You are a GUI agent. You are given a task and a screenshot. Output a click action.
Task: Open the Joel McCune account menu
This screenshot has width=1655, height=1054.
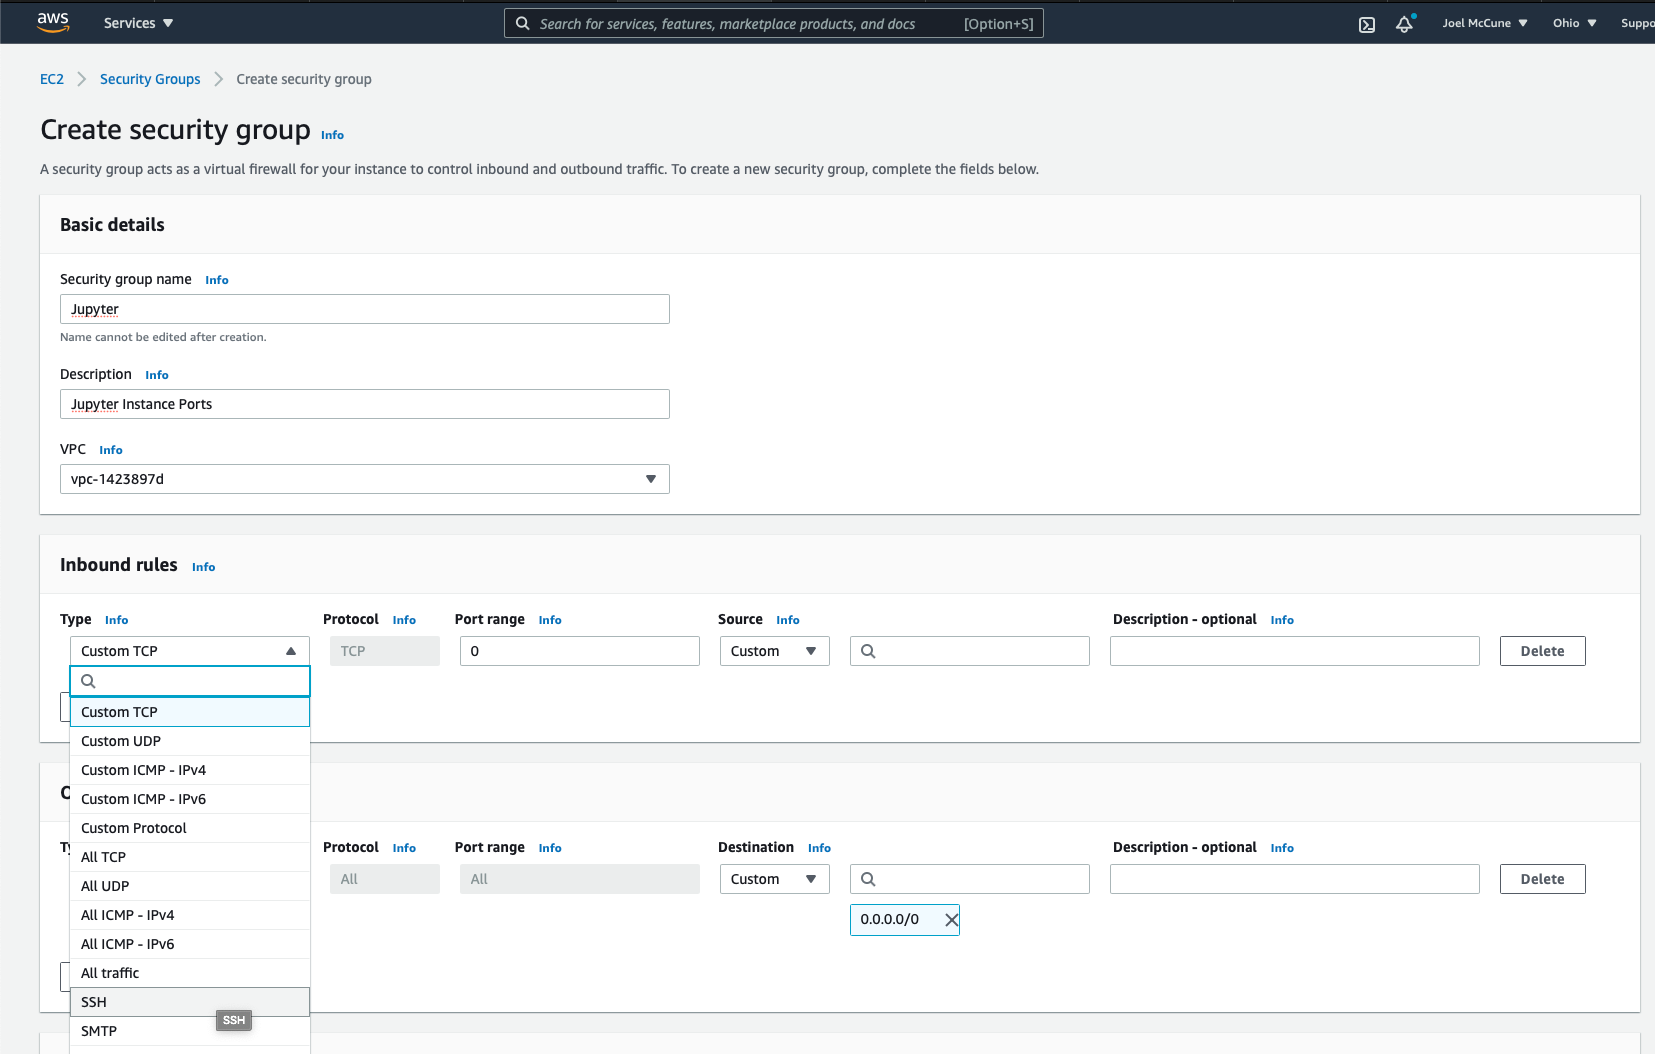pyautogui.click(x=1485, y=23)
